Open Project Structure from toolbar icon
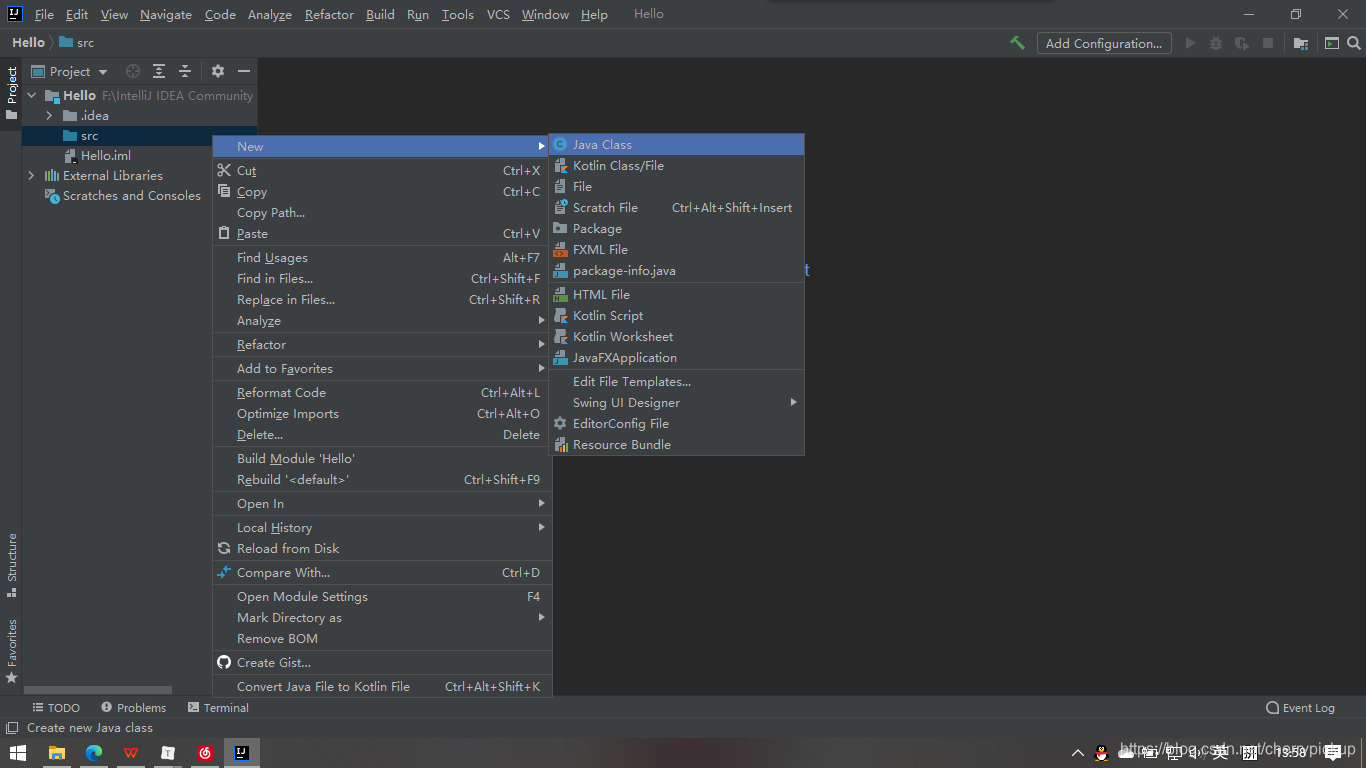Viewport: 1366px width, 768px height. [1300, 43]
